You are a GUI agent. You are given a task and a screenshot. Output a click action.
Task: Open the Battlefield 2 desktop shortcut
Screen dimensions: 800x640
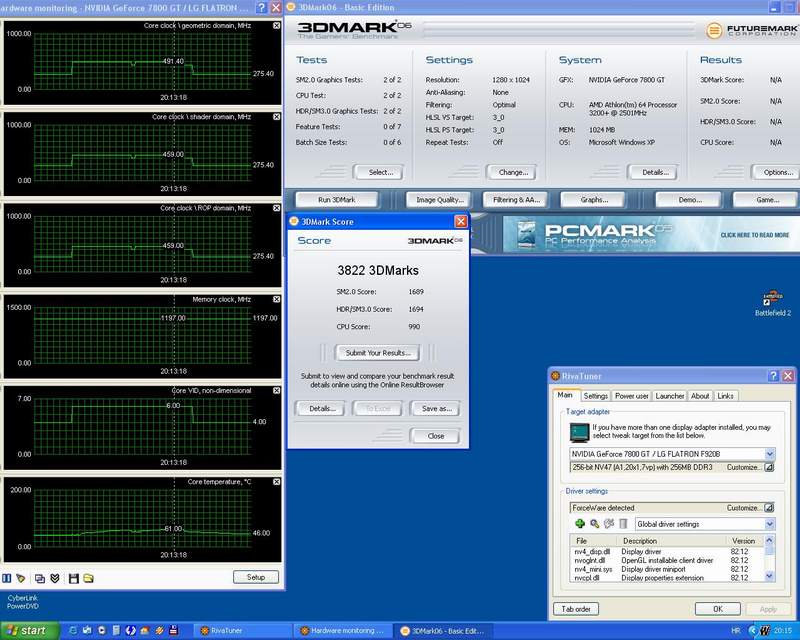tap(771, 301)
